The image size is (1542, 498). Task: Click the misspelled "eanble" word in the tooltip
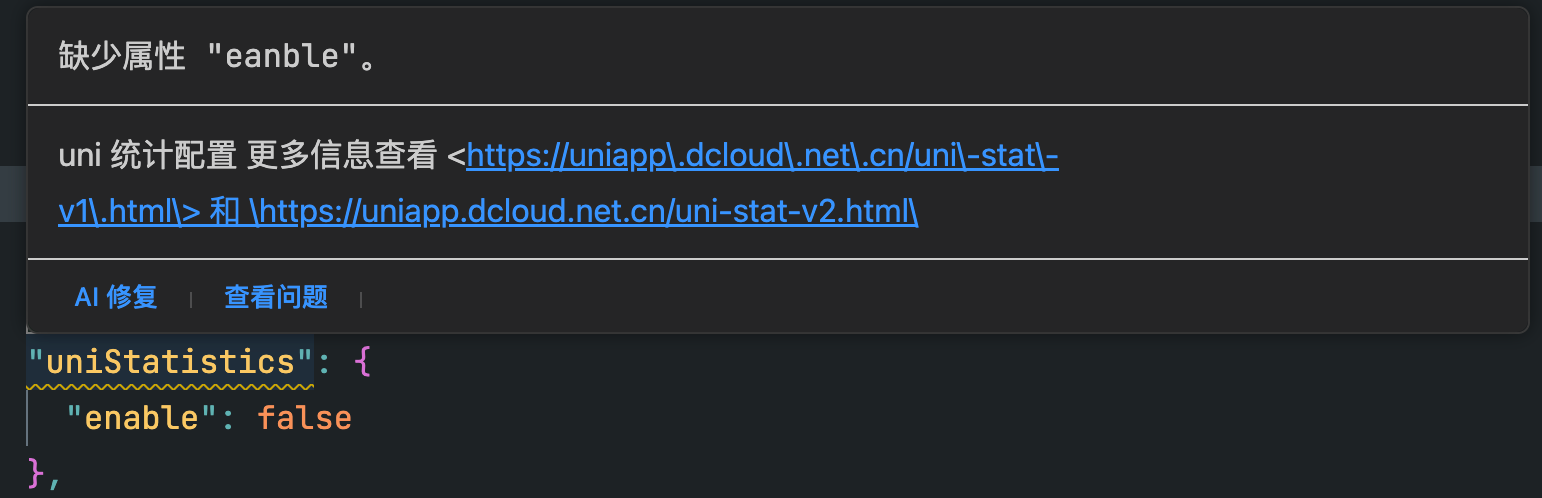tap(283, 57)
